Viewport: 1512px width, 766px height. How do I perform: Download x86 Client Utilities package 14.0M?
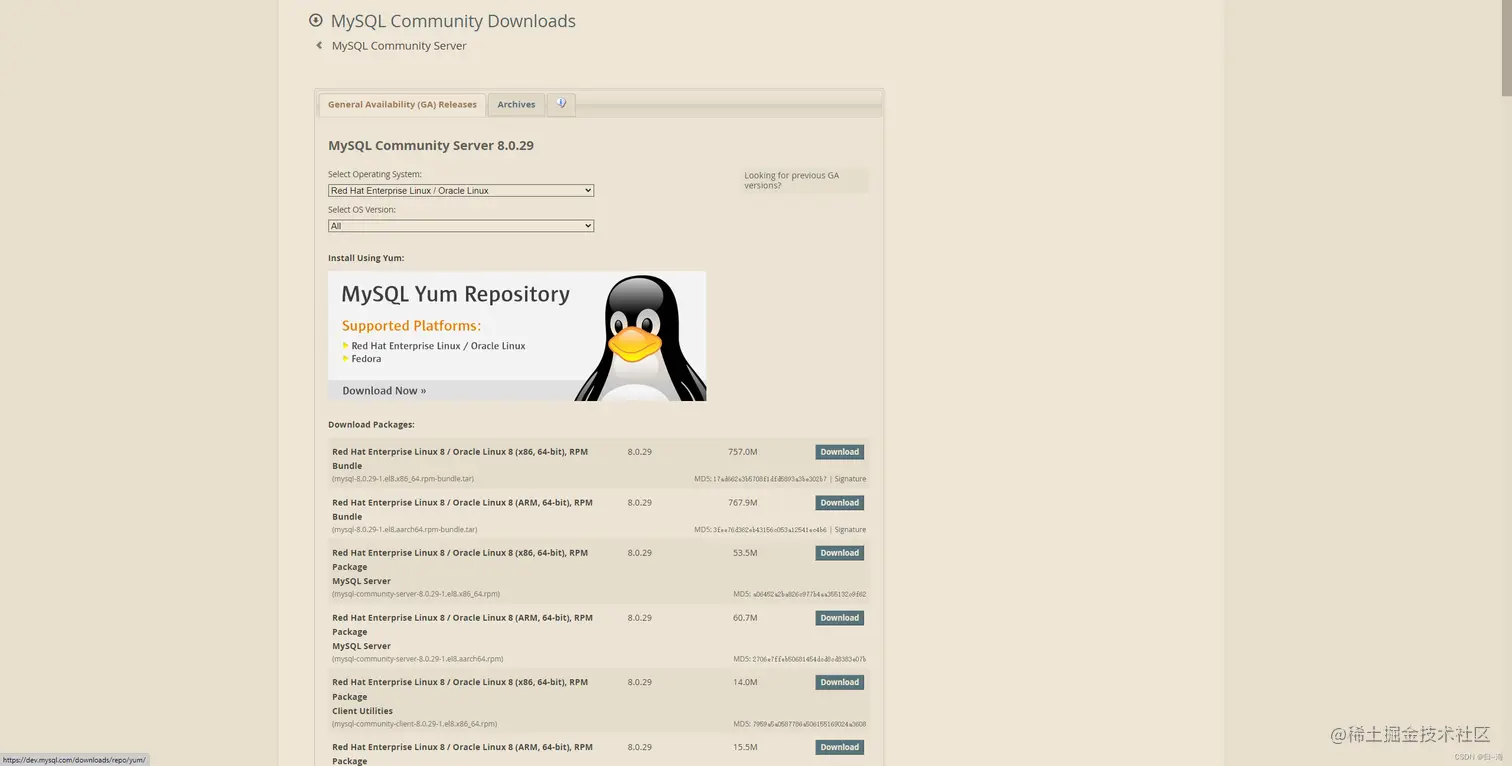pyautogui.click(x=840, y=682)
